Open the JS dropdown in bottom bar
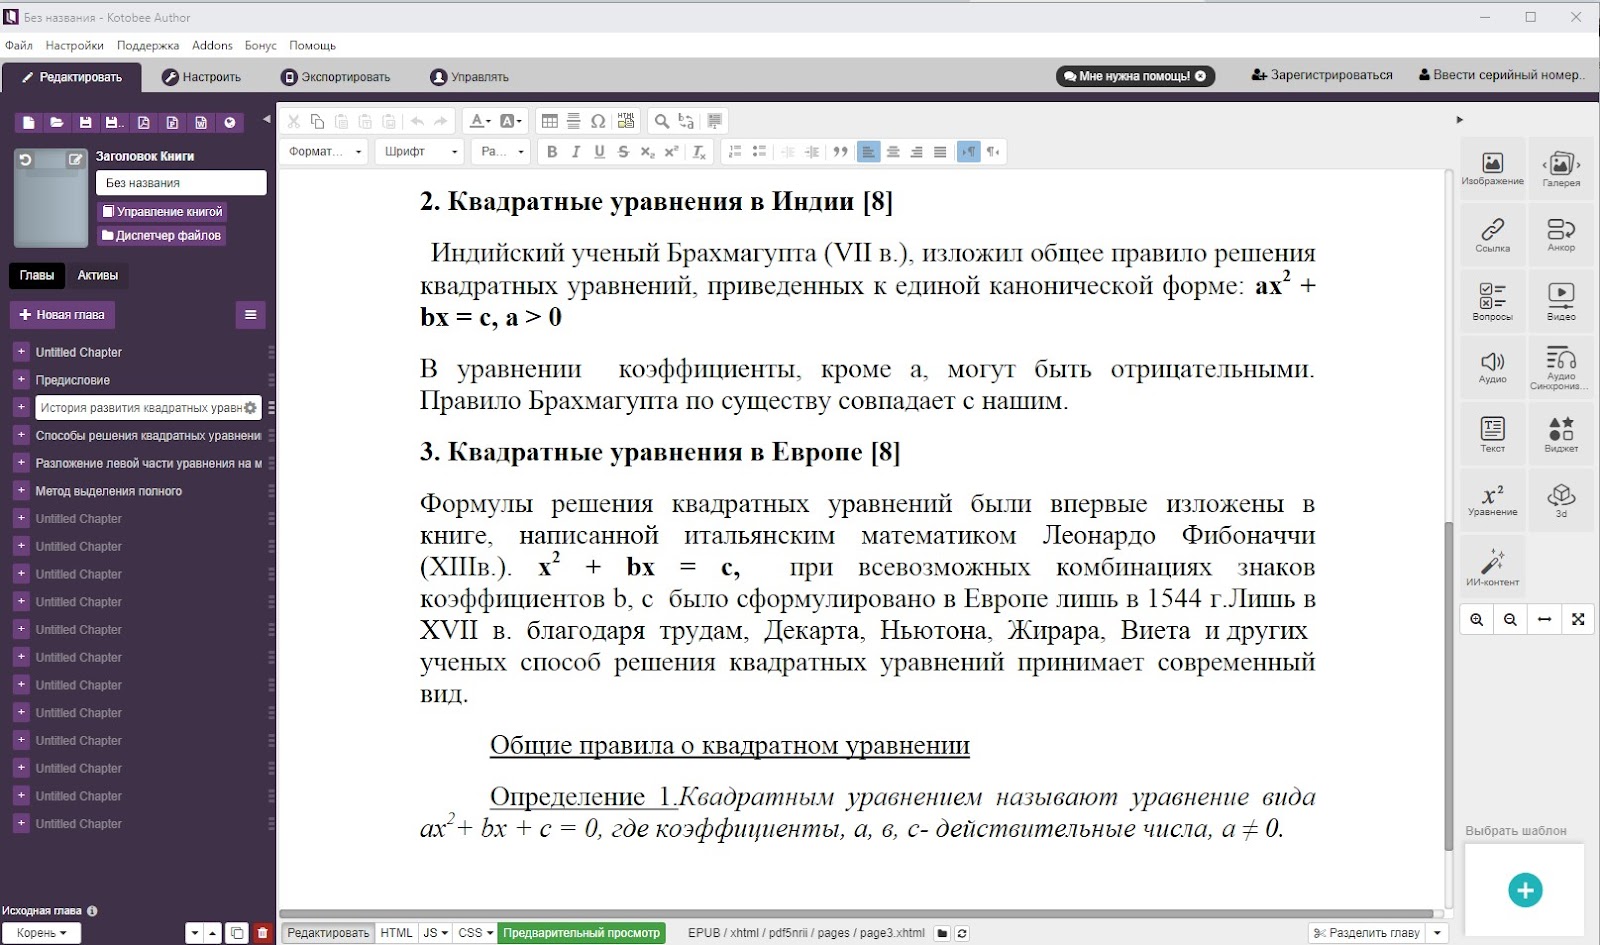Viewport: 1600px width, 945px height. [x=435, y=933]
